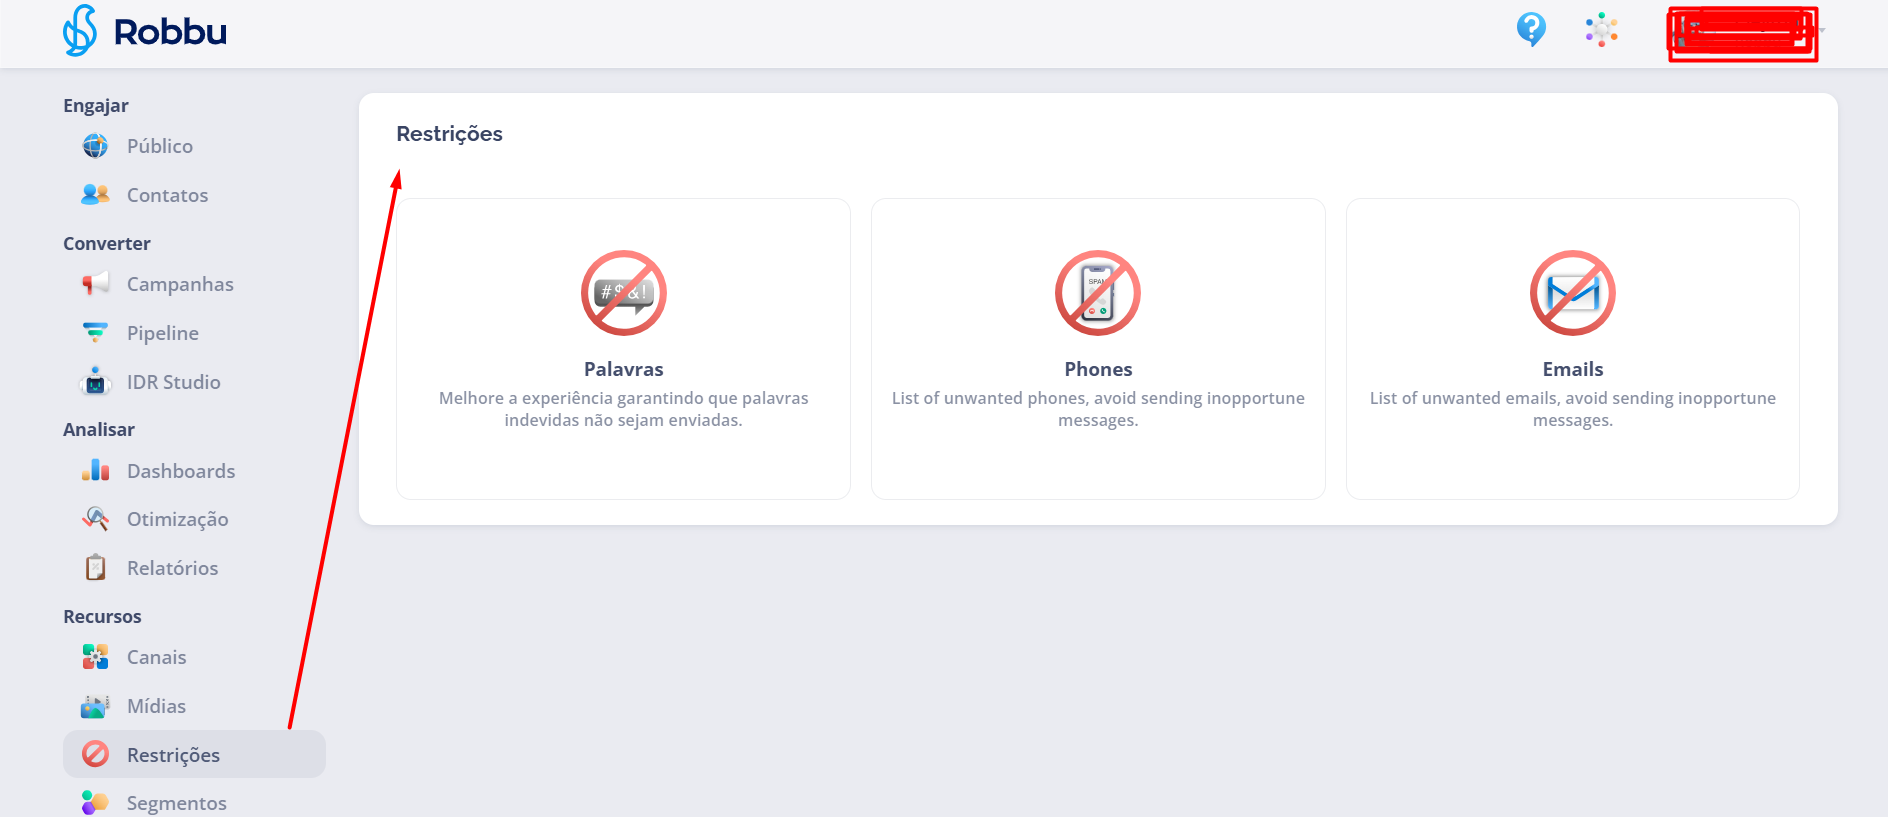Click the Dashboards bar chart icon
1888x817 pixels.
(x=95, y=470)
